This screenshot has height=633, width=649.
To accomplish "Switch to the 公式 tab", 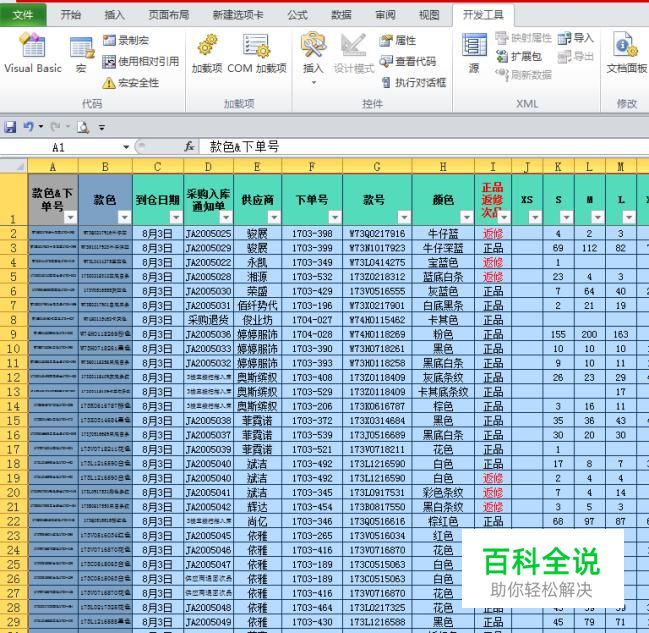I will [x=298, y=15].
